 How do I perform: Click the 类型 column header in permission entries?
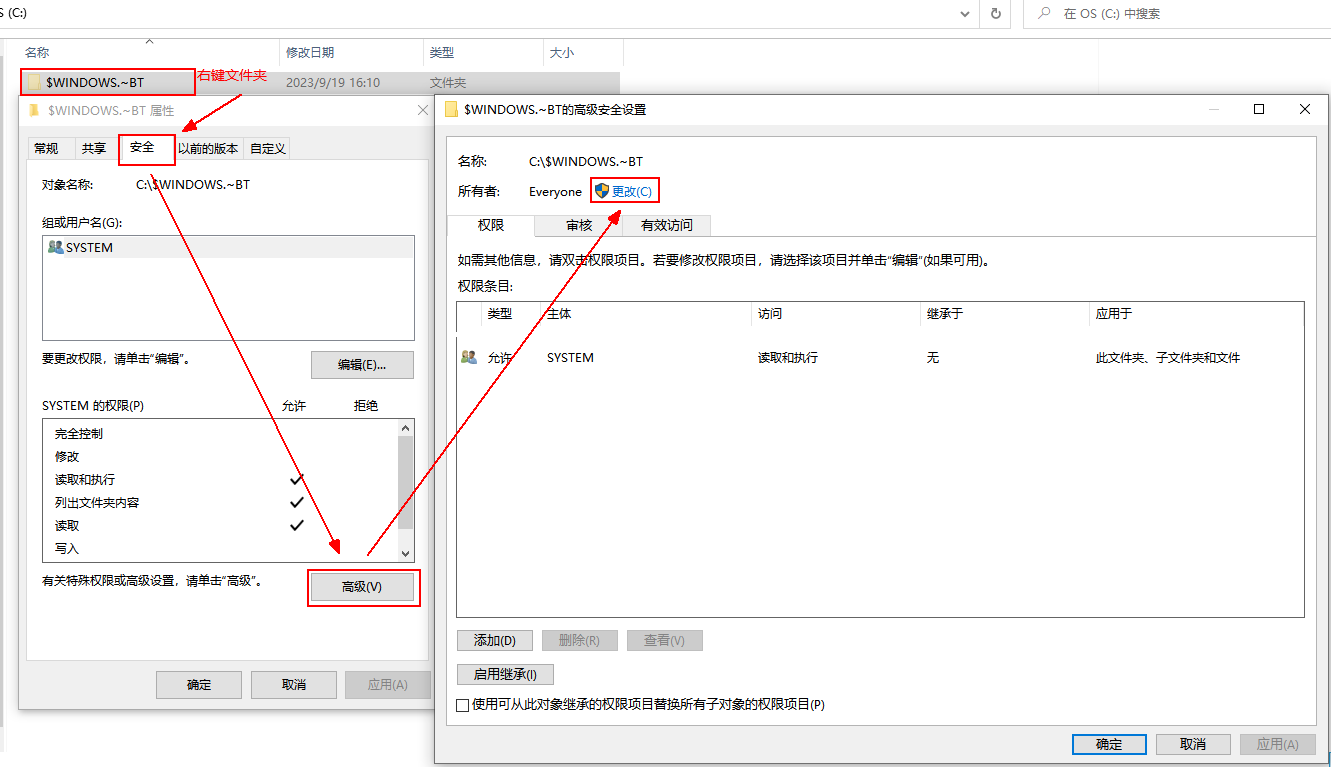[x=500, y=314]
